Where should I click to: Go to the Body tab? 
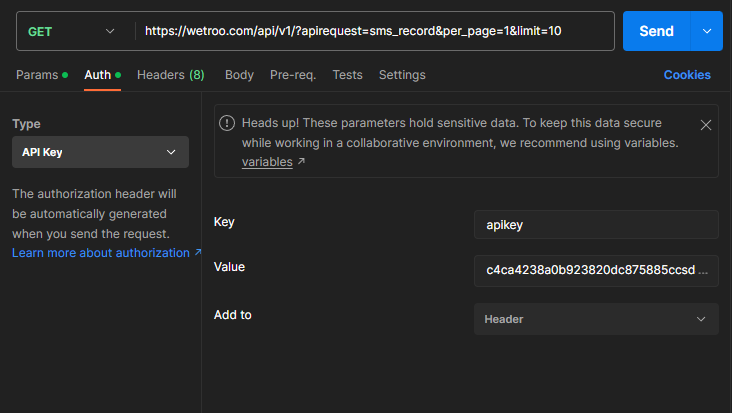point(239,75)
